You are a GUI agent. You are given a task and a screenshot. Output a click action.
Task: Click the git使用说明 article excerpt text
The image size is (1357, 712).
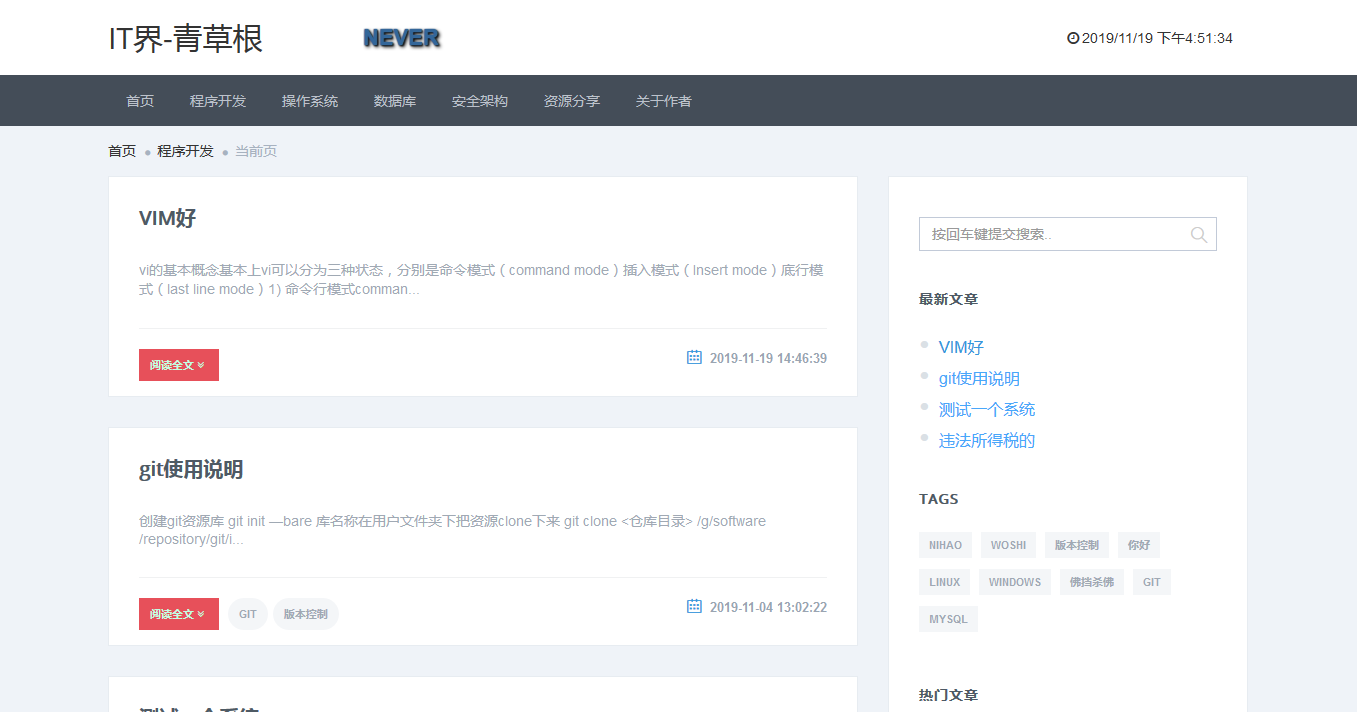[452, 530]
